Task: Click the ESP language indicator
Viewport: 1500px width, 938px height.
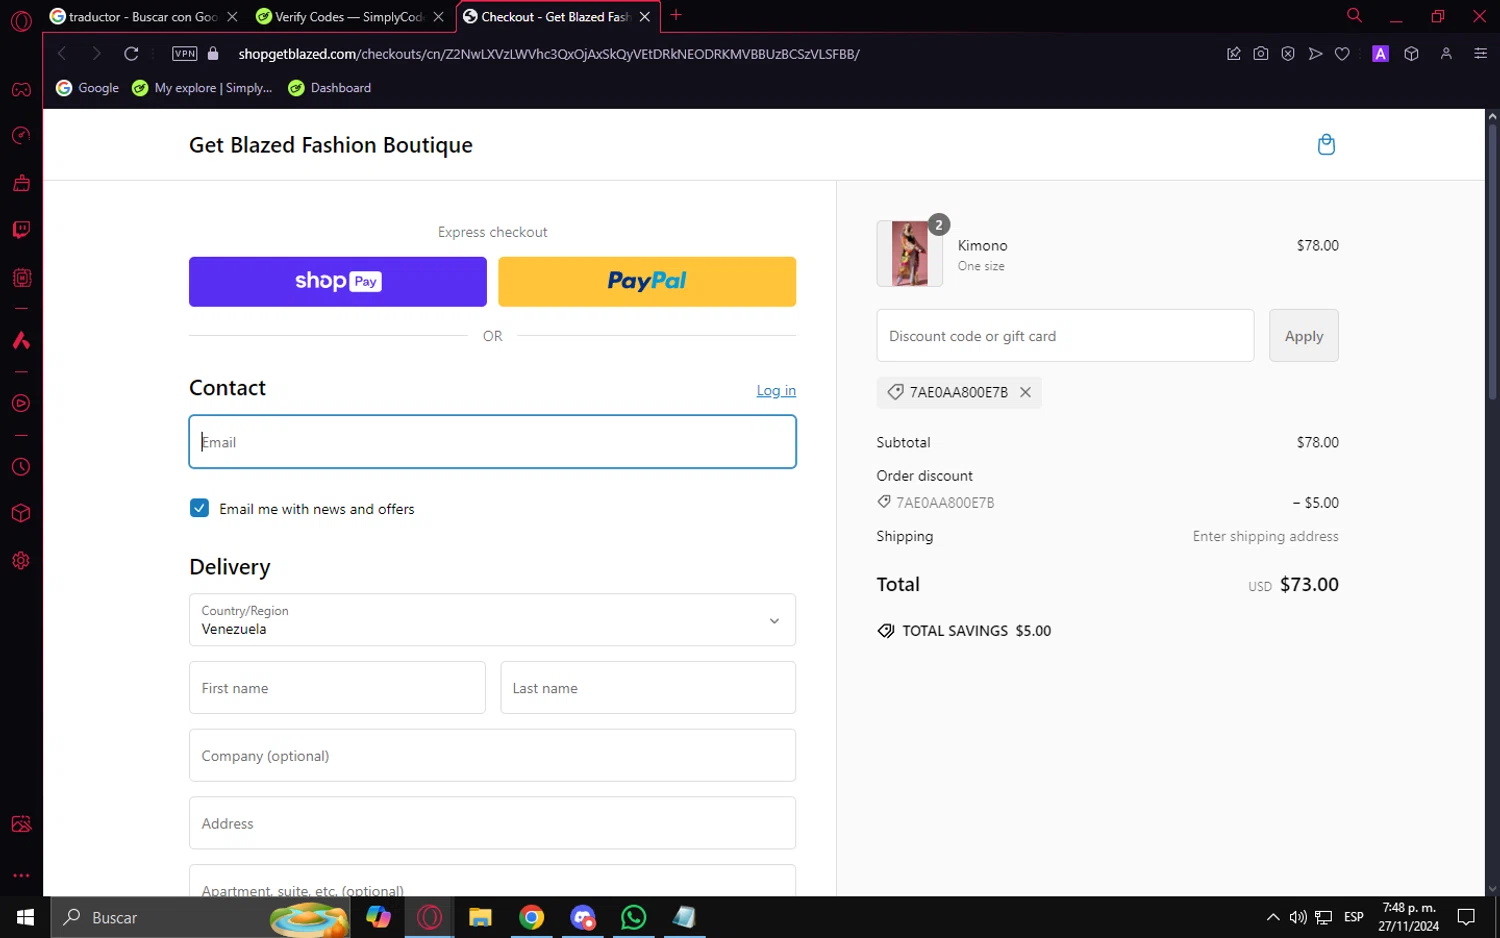Action: [x=1354, y=917]
